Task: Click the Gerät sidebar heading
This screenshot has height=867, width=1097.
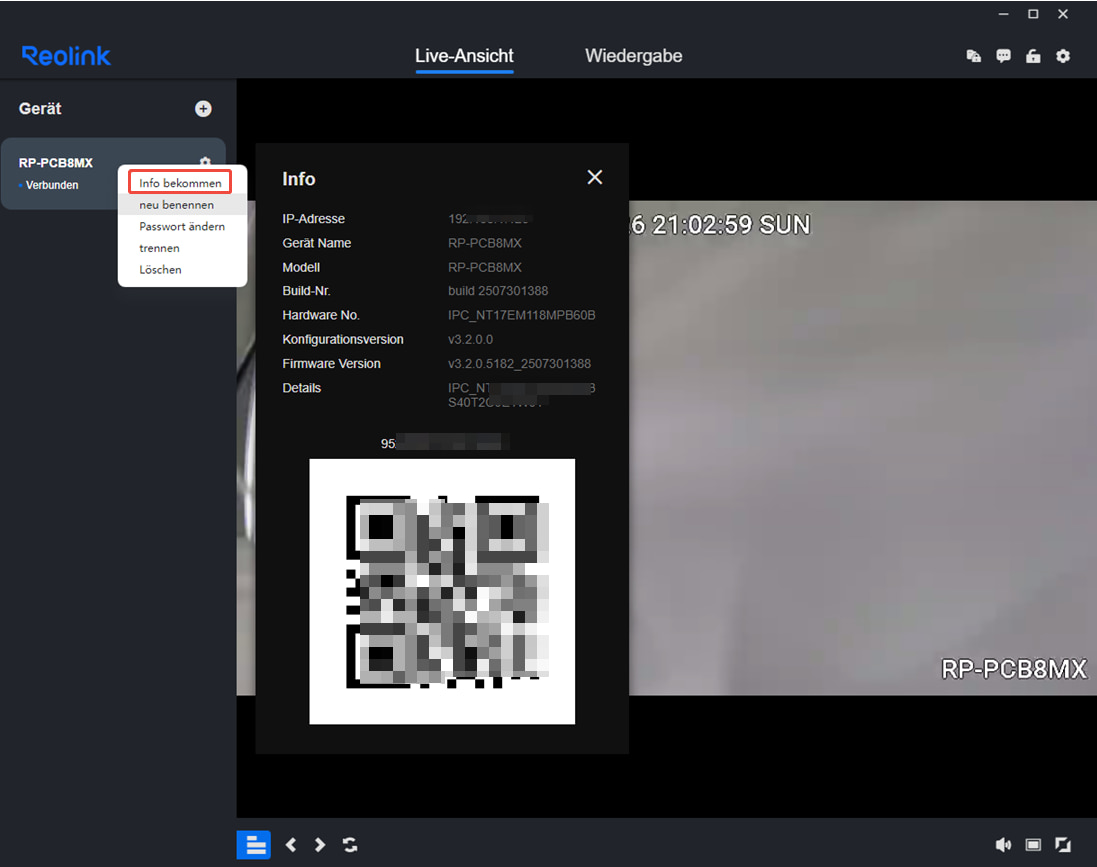Action: tap(40, 108)
